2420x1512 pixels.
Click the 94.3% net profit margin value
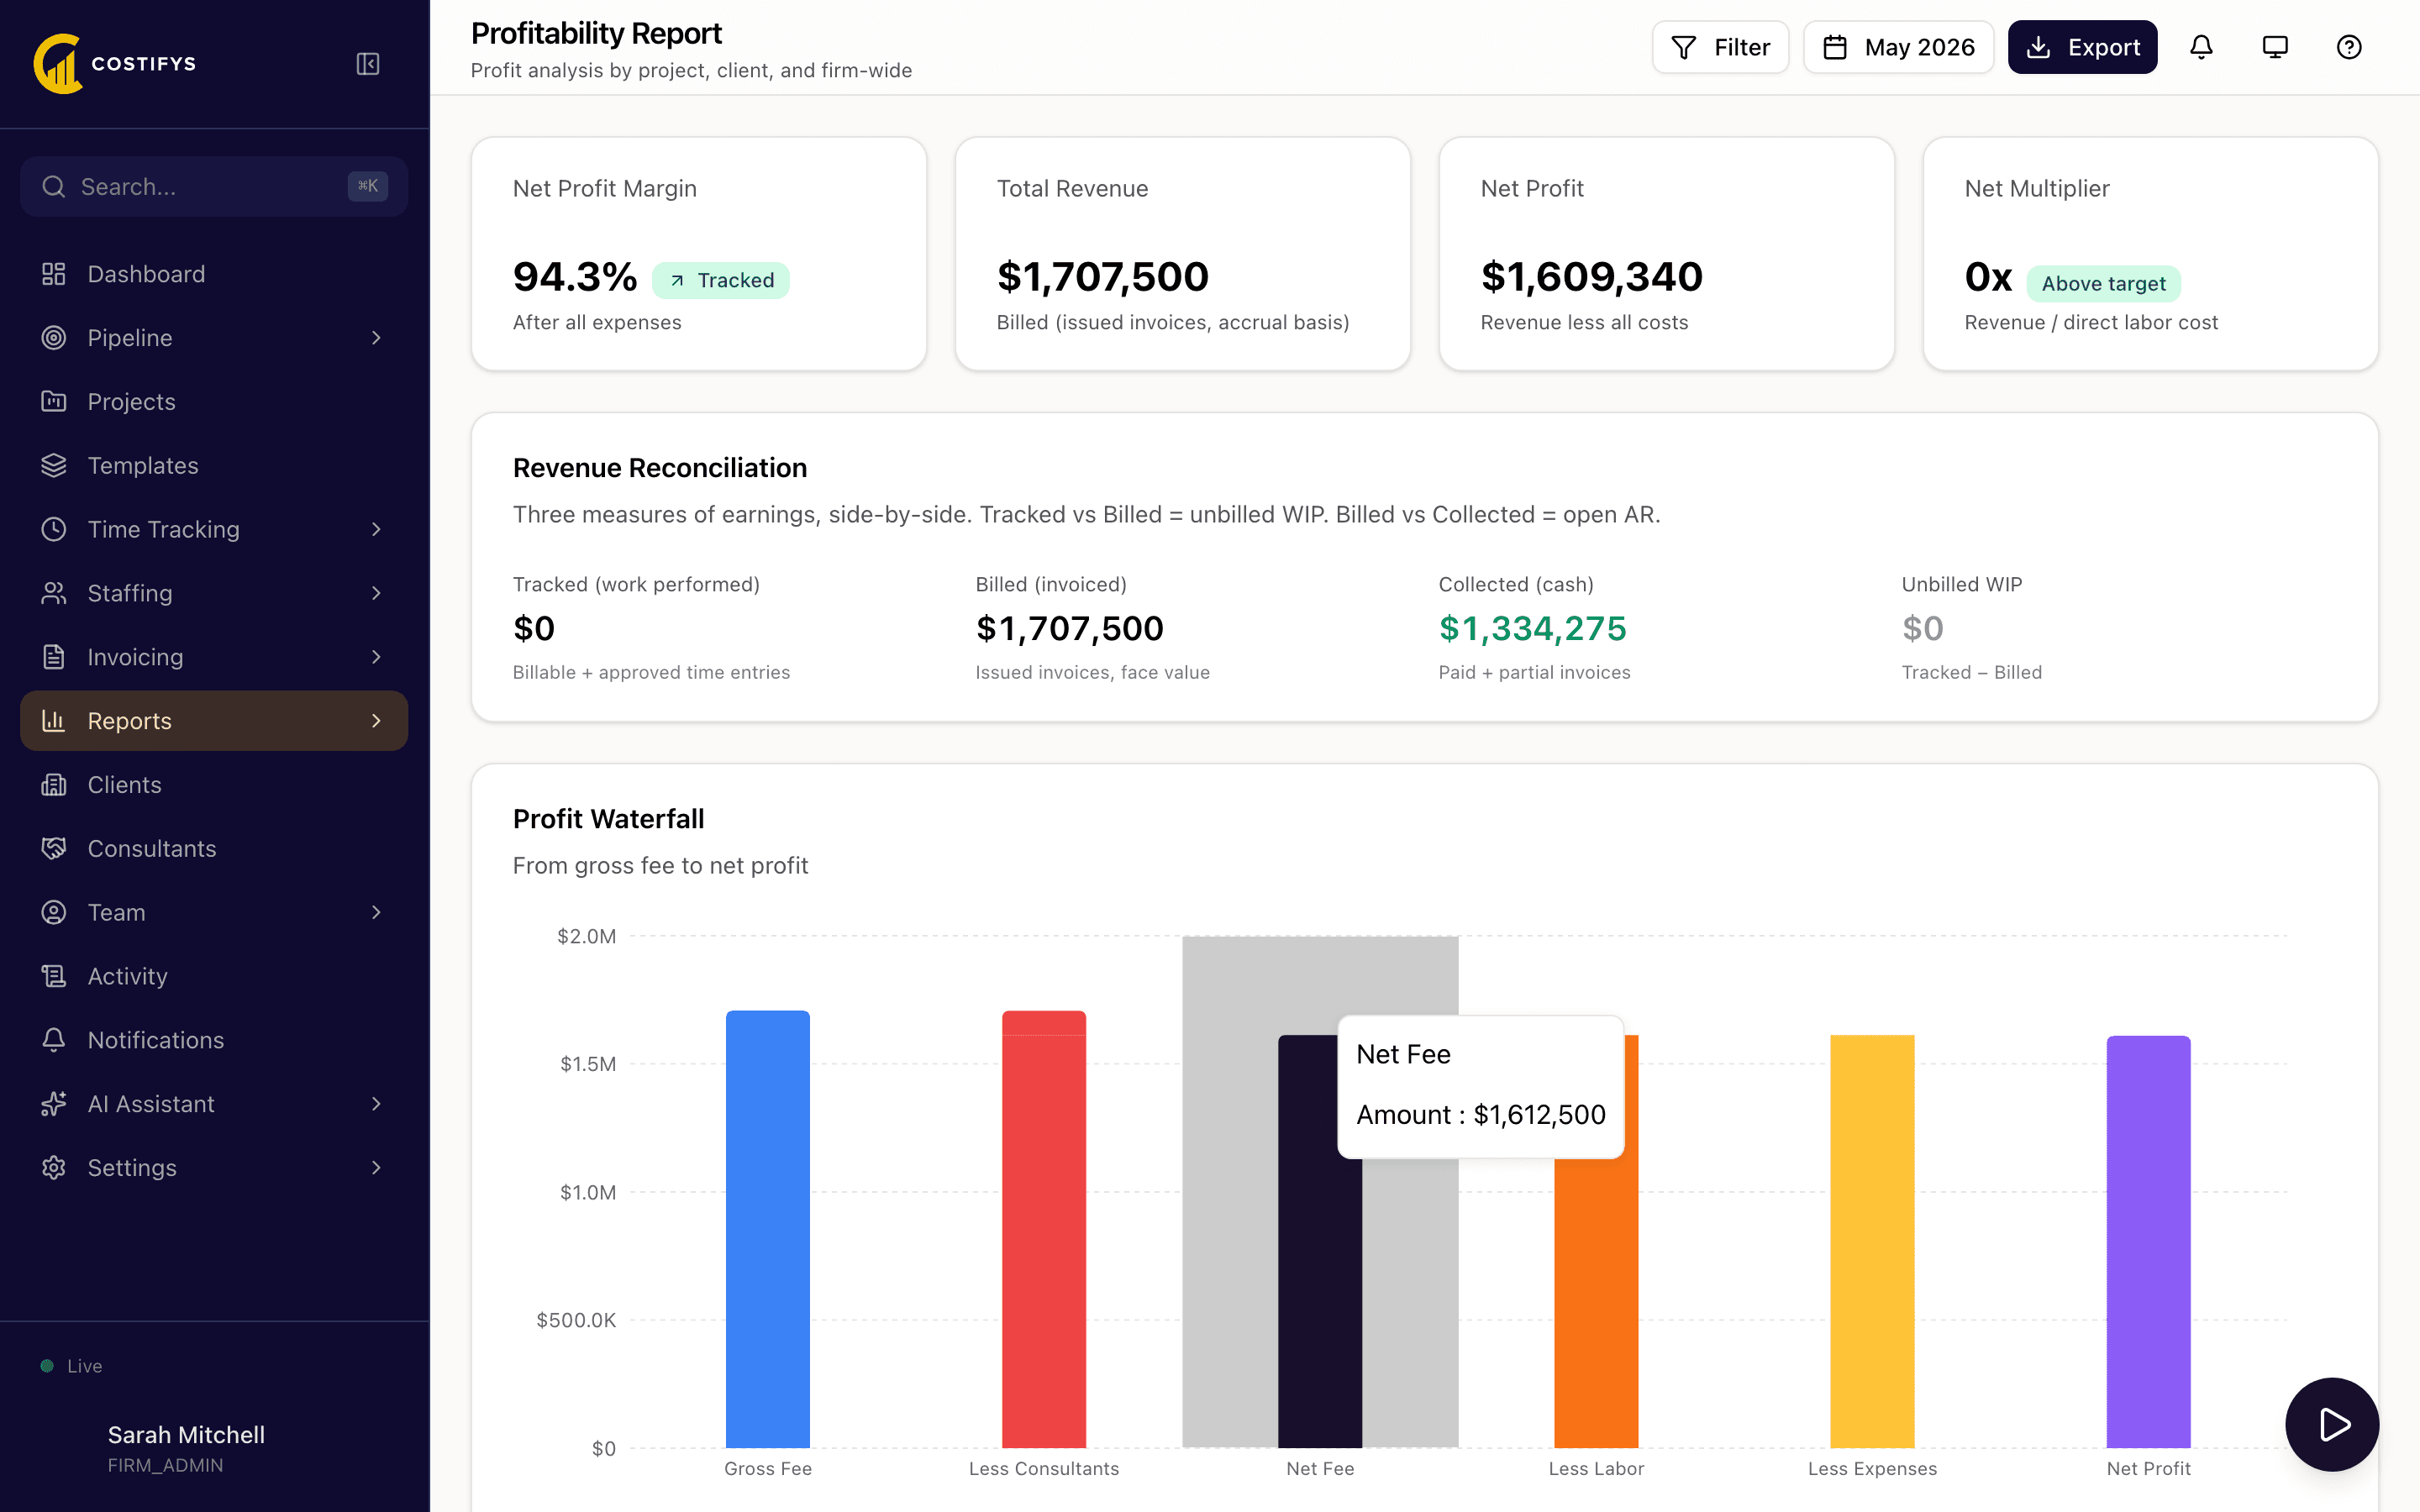click(x=575, y=277)
